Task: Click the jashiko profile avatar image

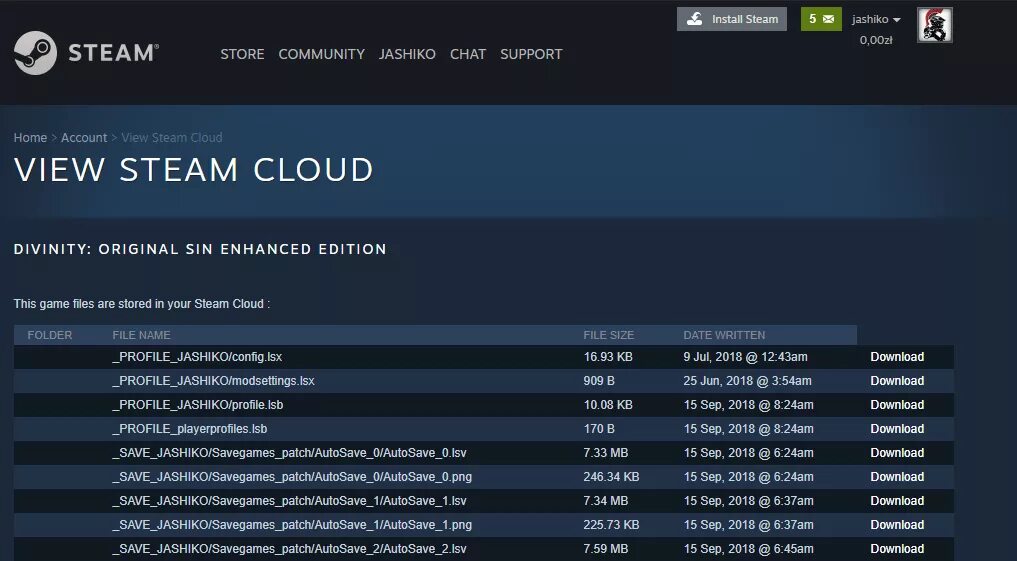Action: click(935, 25)
